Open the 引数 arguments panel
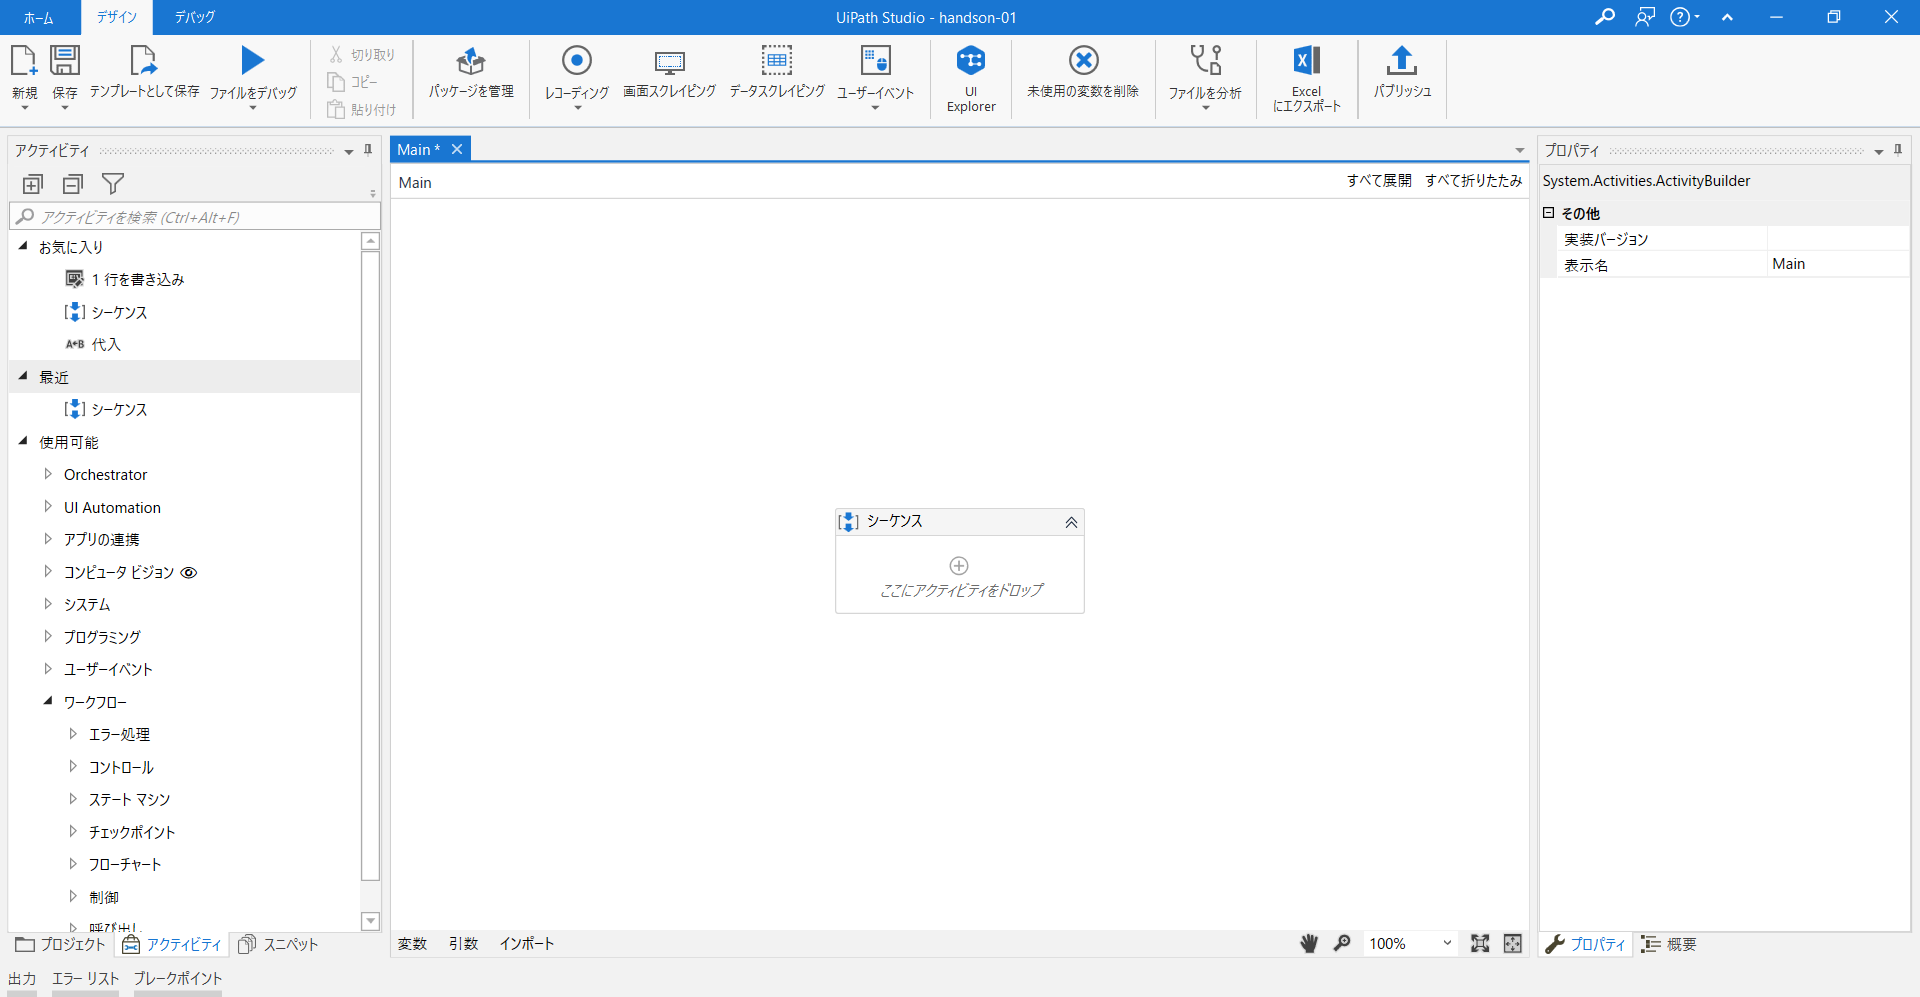 tap(463, 943)
